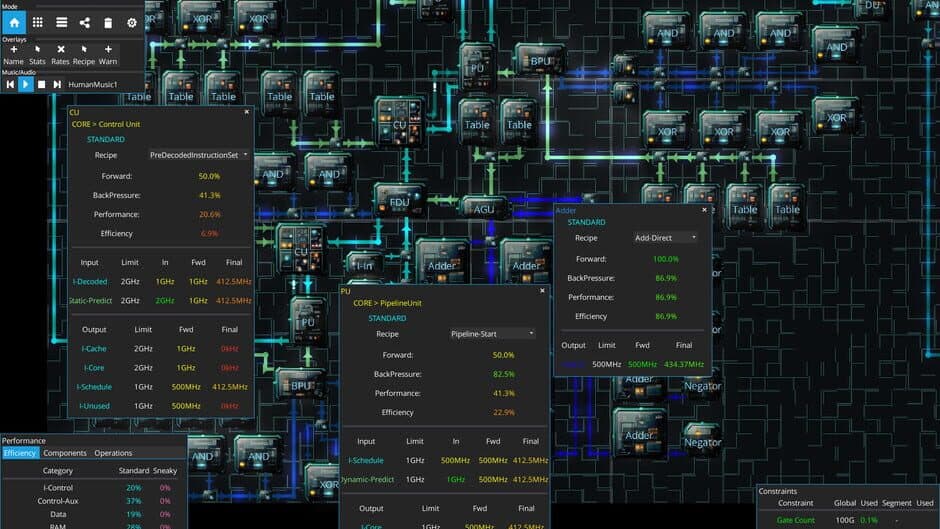Switch to the Operations tab
The width and height of the screenshot is (940, 529).
(x=113, y=453)
